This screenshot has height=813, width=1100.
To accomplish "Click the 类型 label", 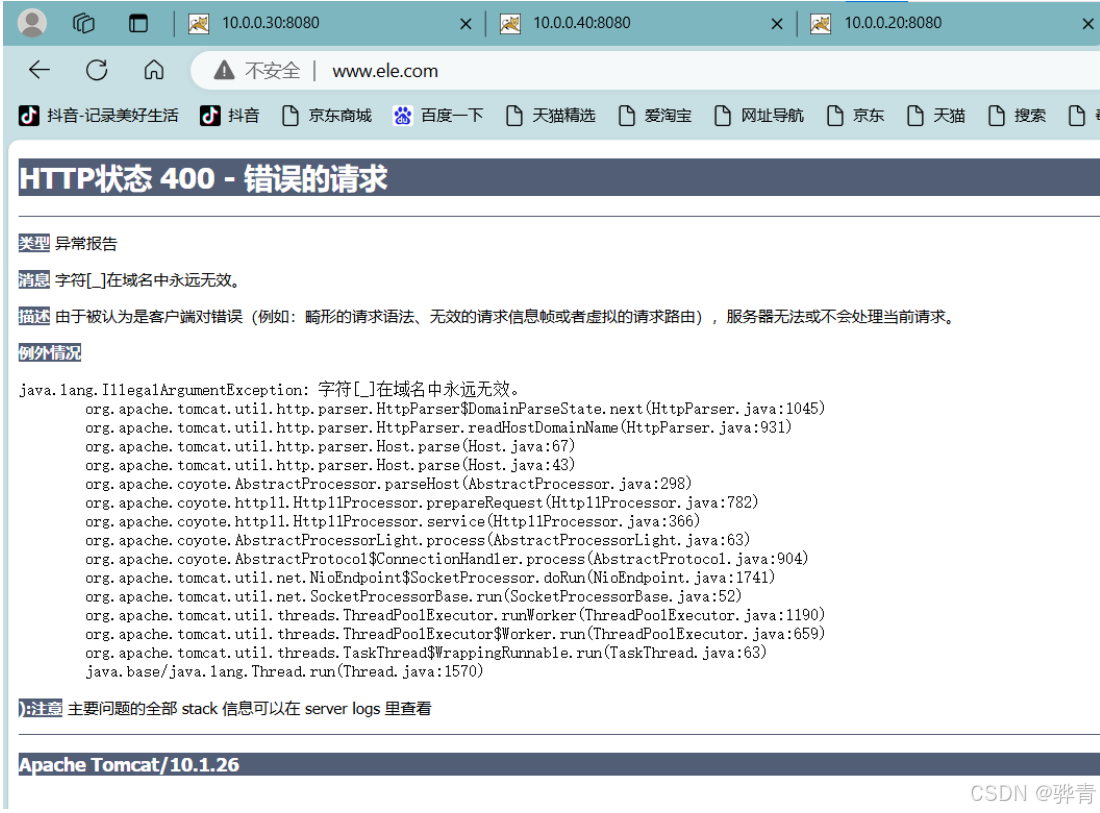I will [34, 243].
